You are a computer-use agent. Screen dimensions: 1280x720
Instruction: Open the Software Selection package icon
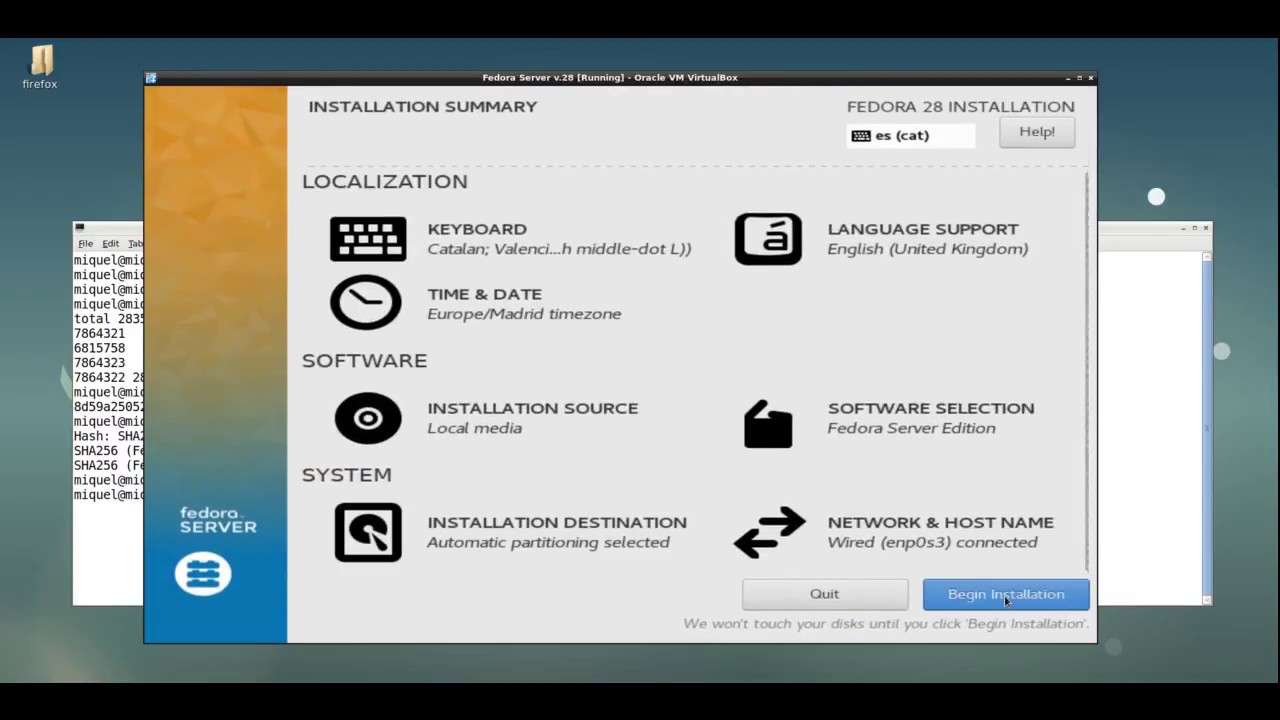(768, 424)
